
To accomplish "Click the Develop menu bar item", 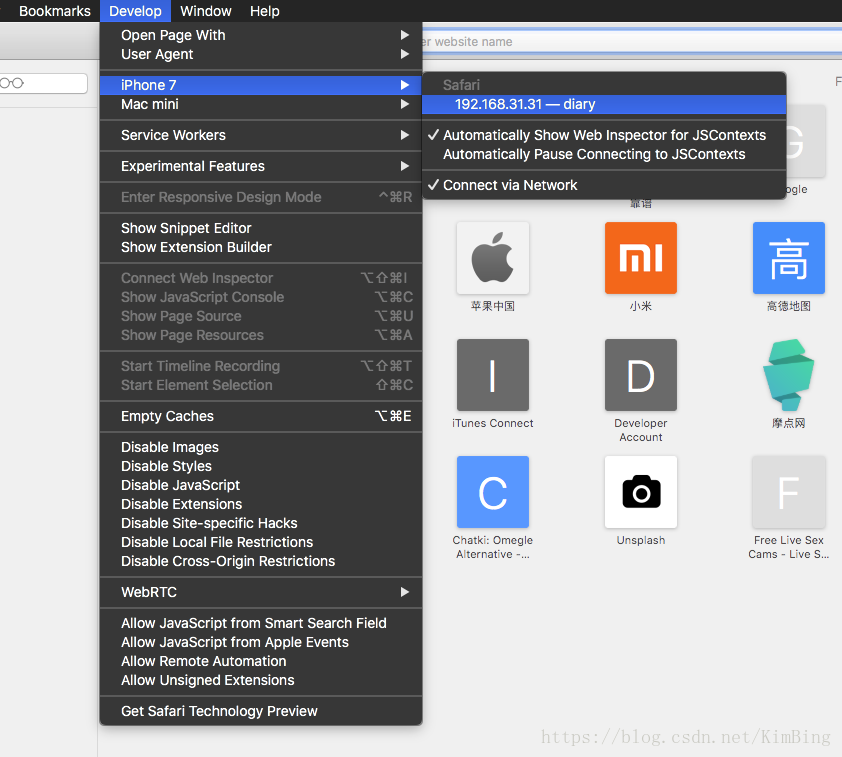I will click(135, 11).
